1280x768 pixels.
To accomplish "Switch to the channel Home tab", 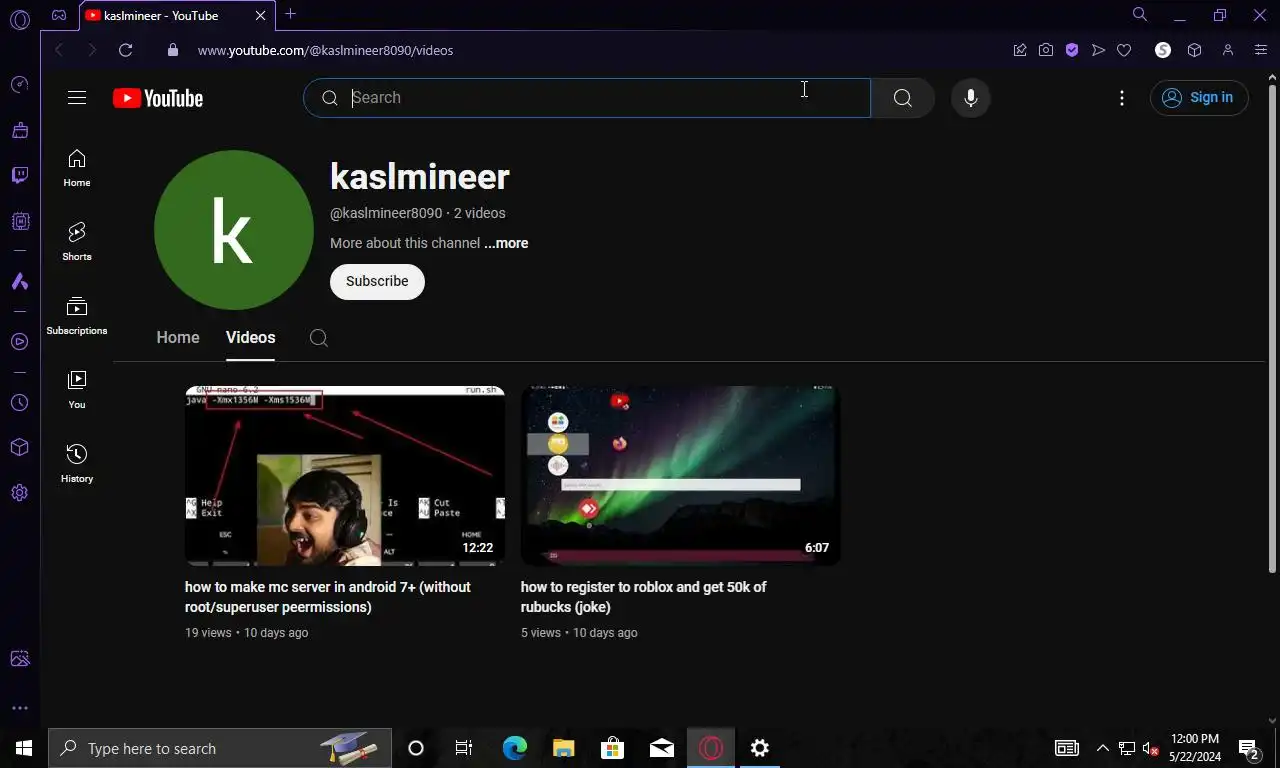I will click(x=178, y=338).
